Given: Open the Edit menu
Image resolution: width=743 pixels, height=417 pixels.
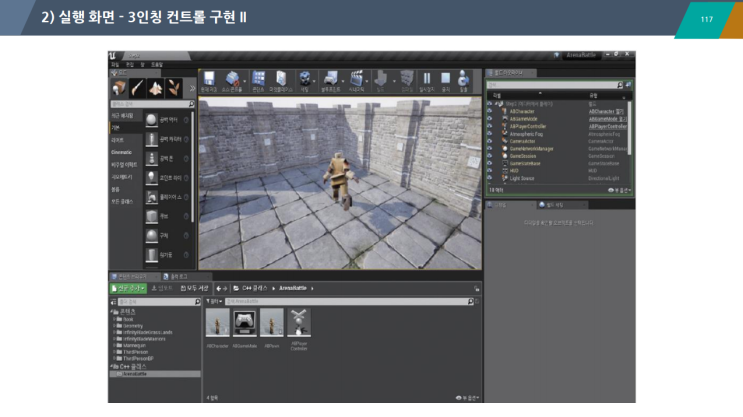Looking at the screenshot, I should [x=130, y=64].
